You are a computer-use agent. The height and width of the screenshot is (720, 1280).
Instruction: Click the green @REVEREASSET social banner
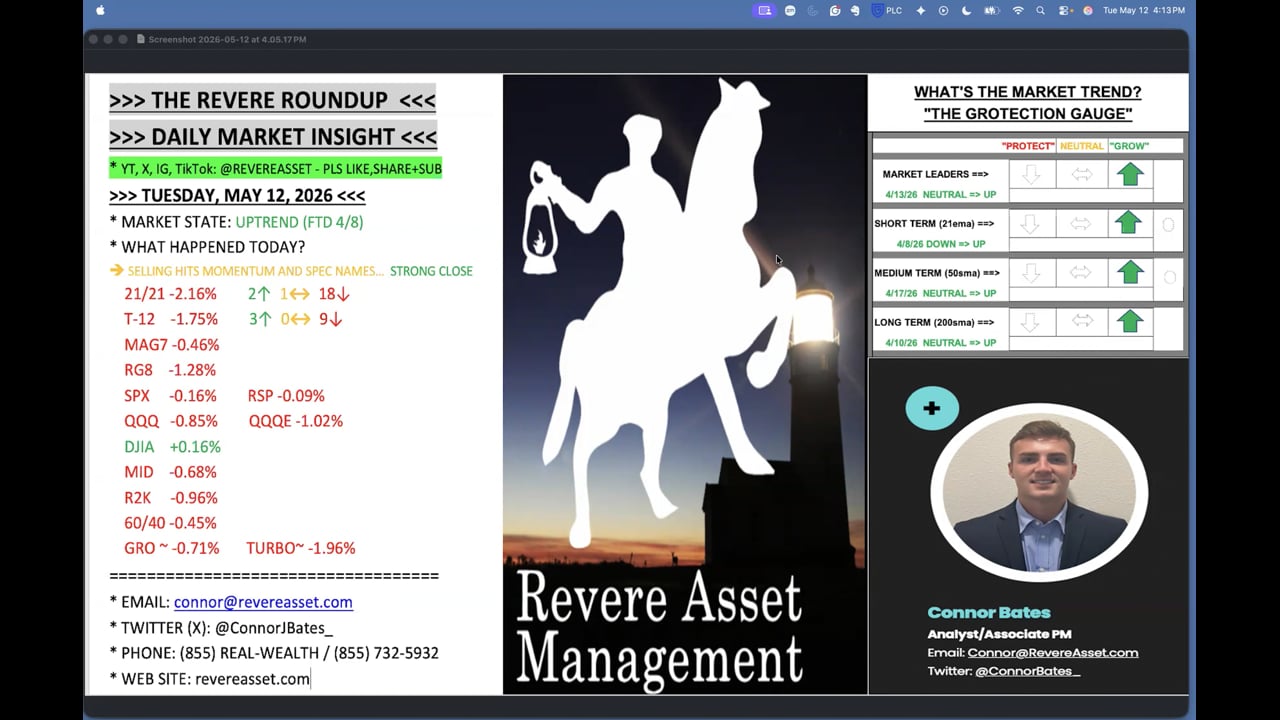click(276, 169)
